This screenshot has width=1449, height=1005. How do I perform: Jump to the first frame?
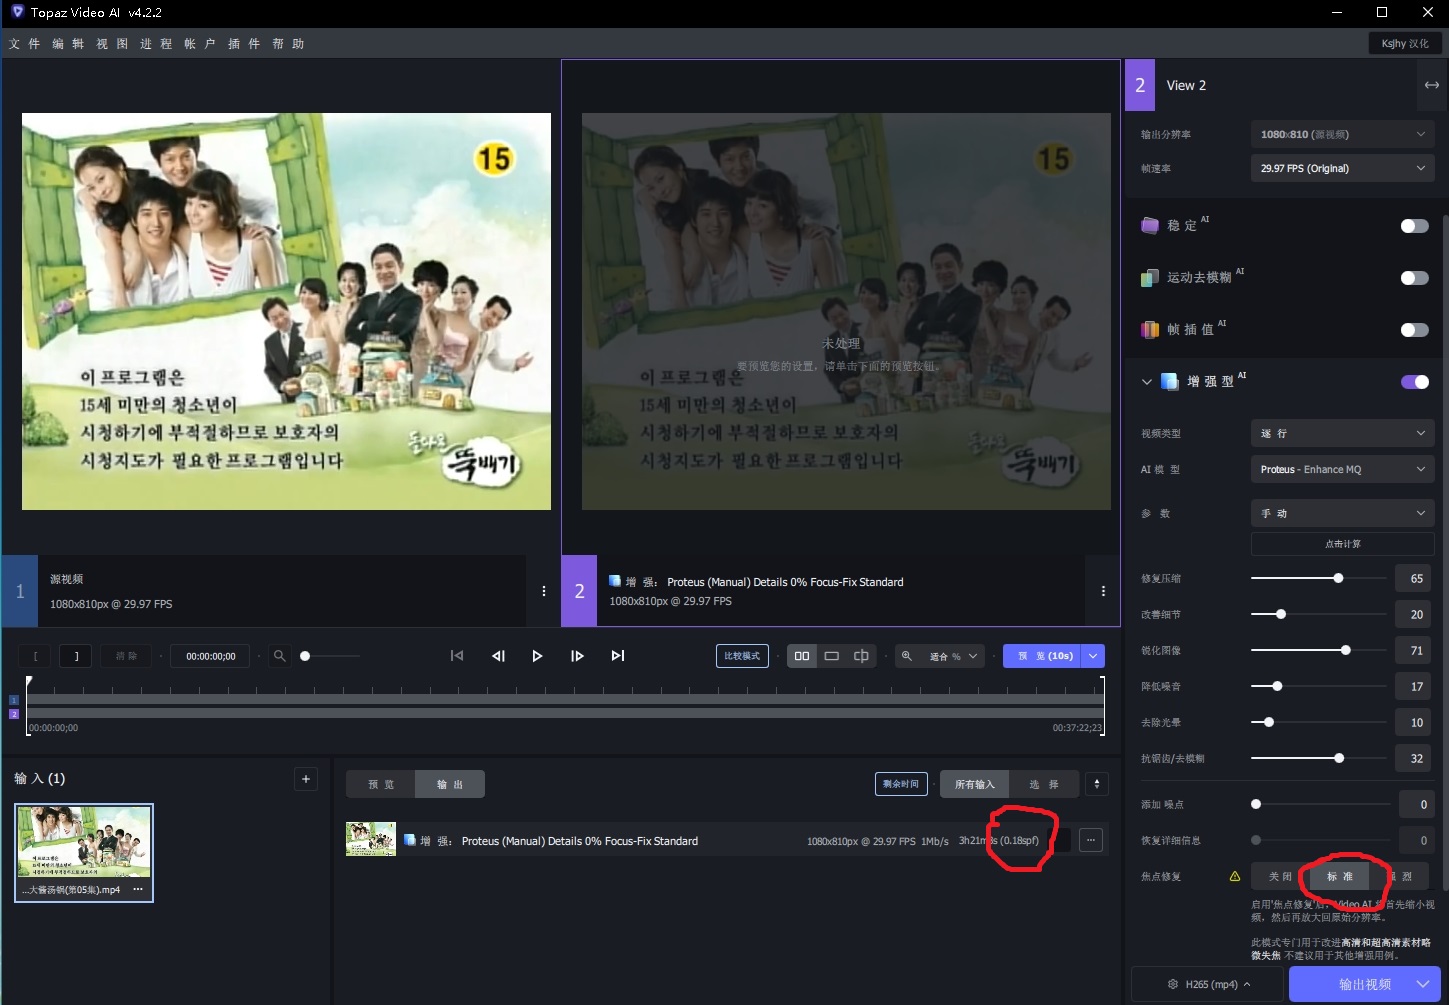(457, 656)
